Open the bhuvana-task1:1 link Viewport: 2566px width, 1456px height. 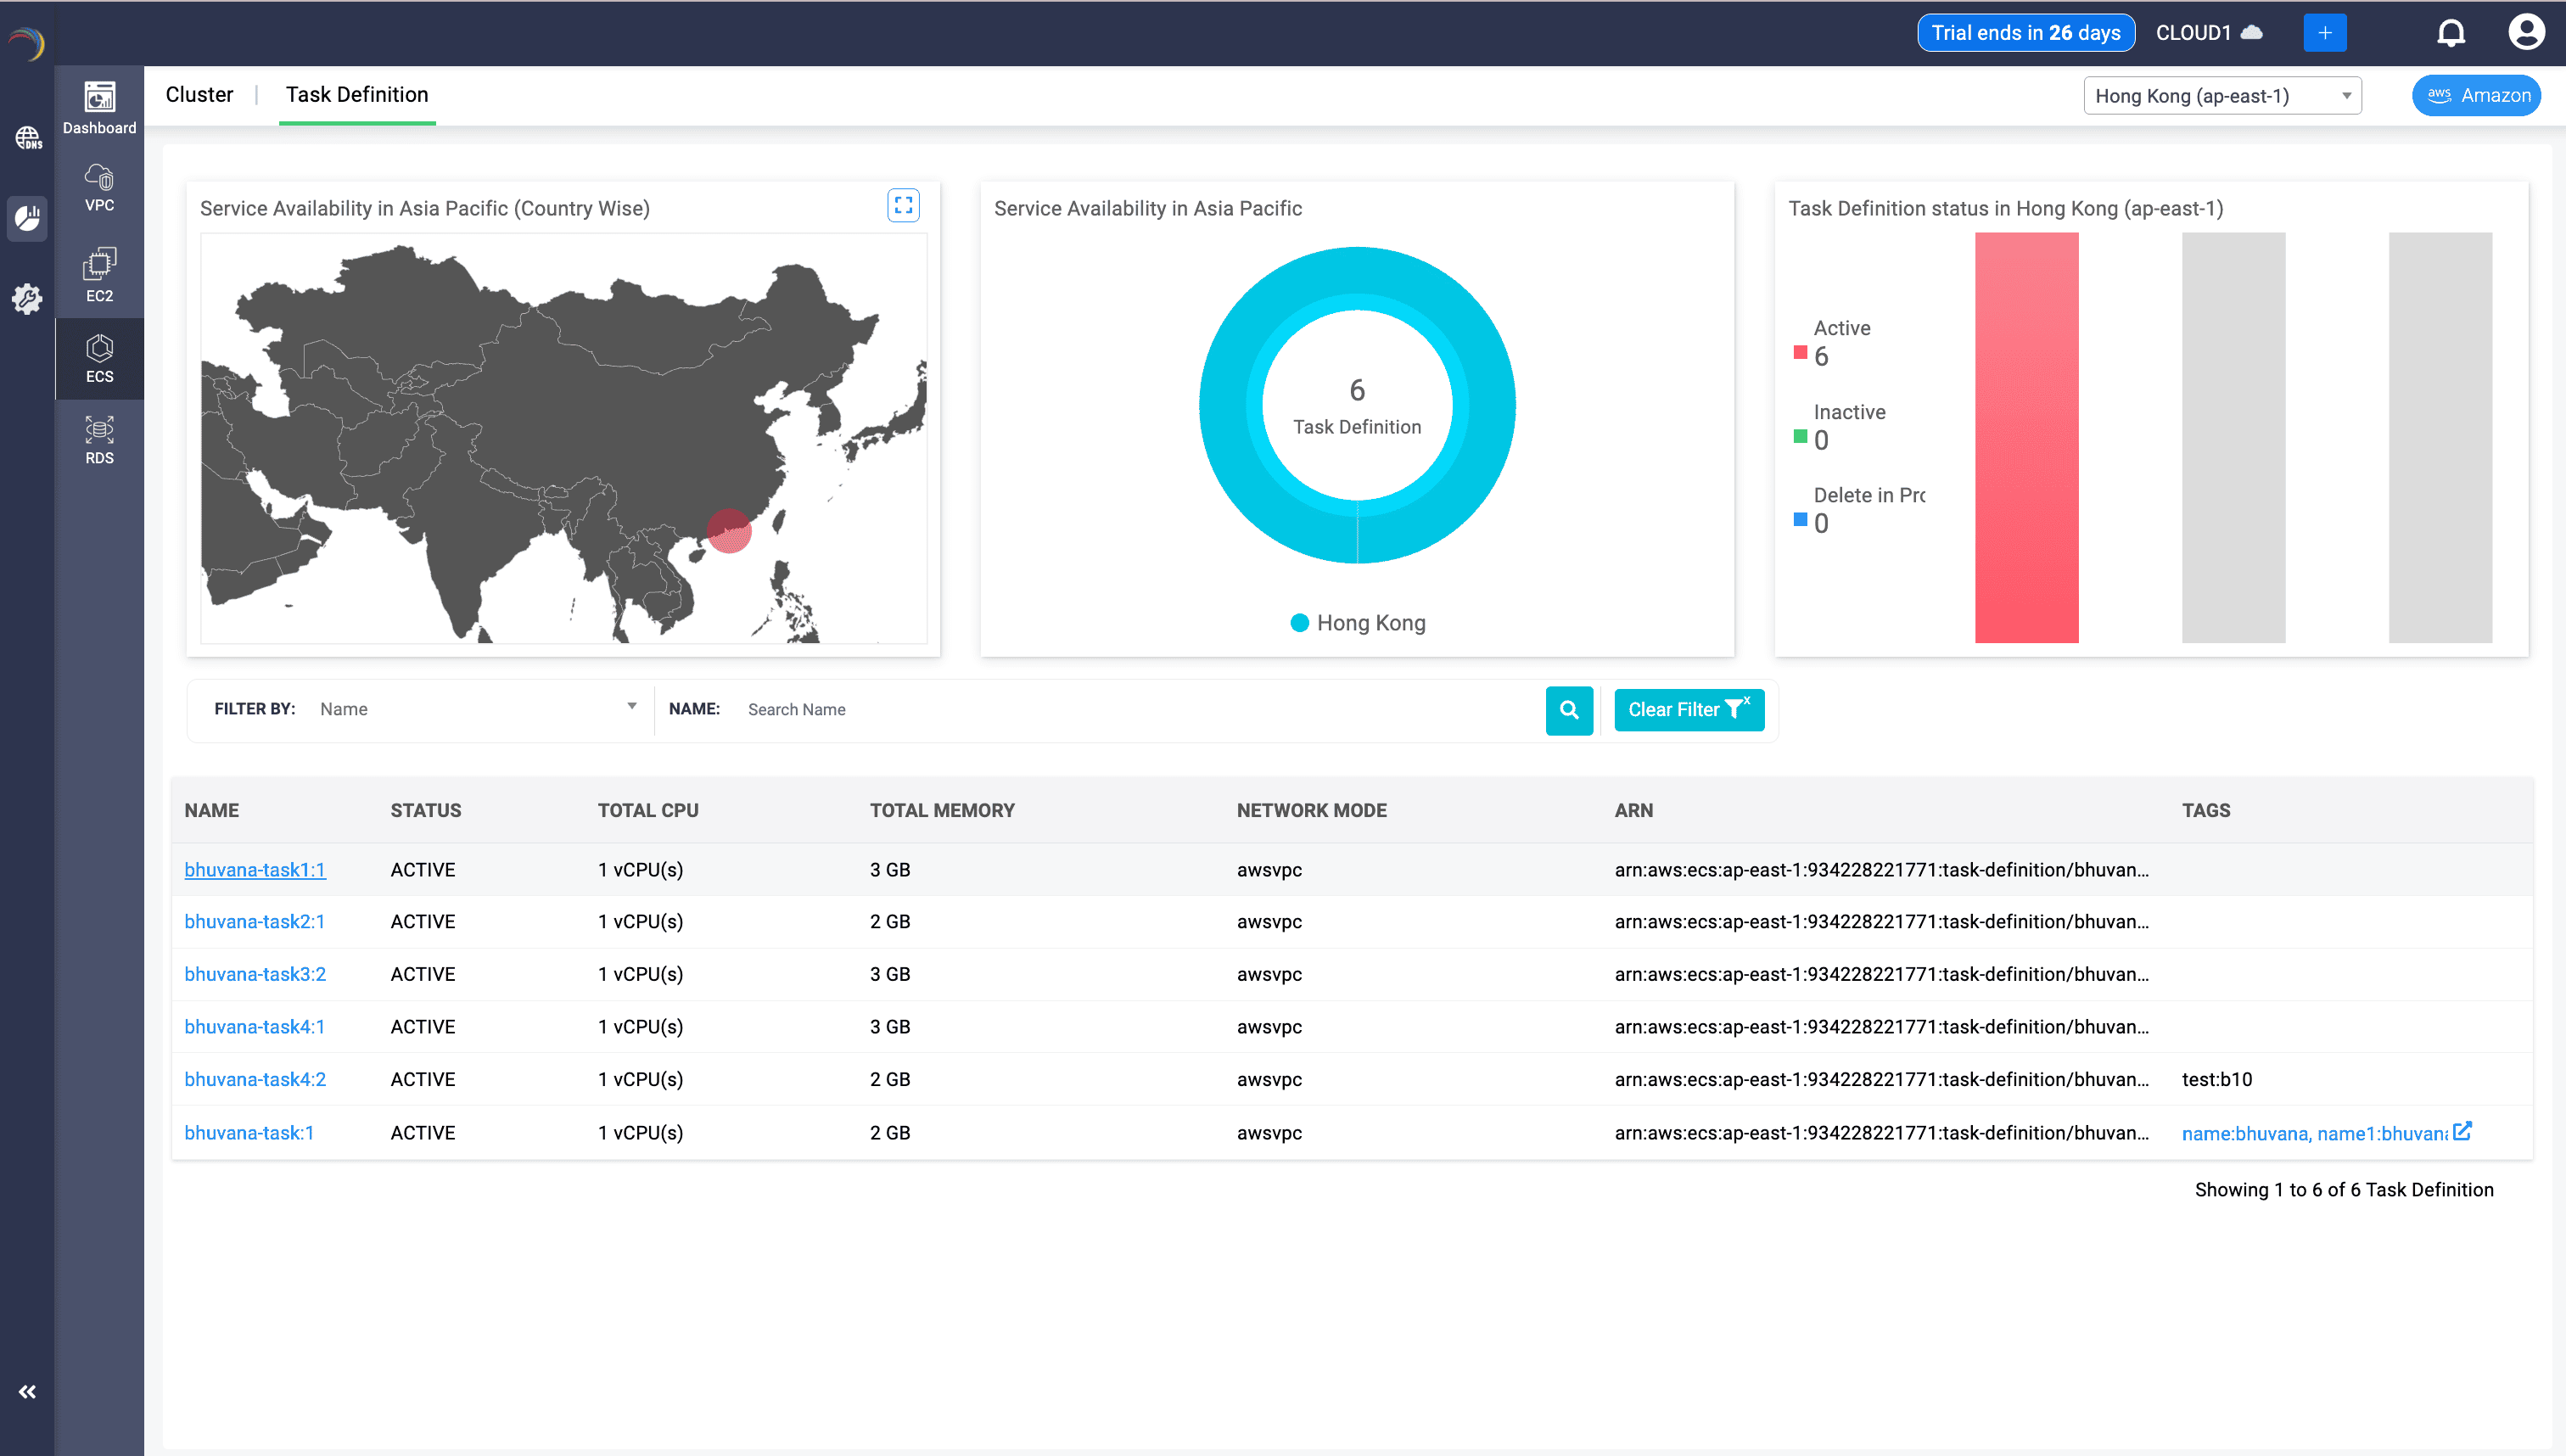[255, 869]
